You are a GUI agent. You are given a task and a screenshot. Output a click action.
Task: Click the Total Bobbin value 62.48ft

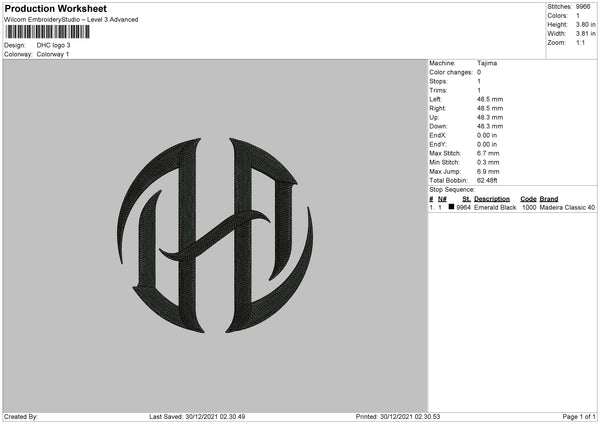coord(487,181)
